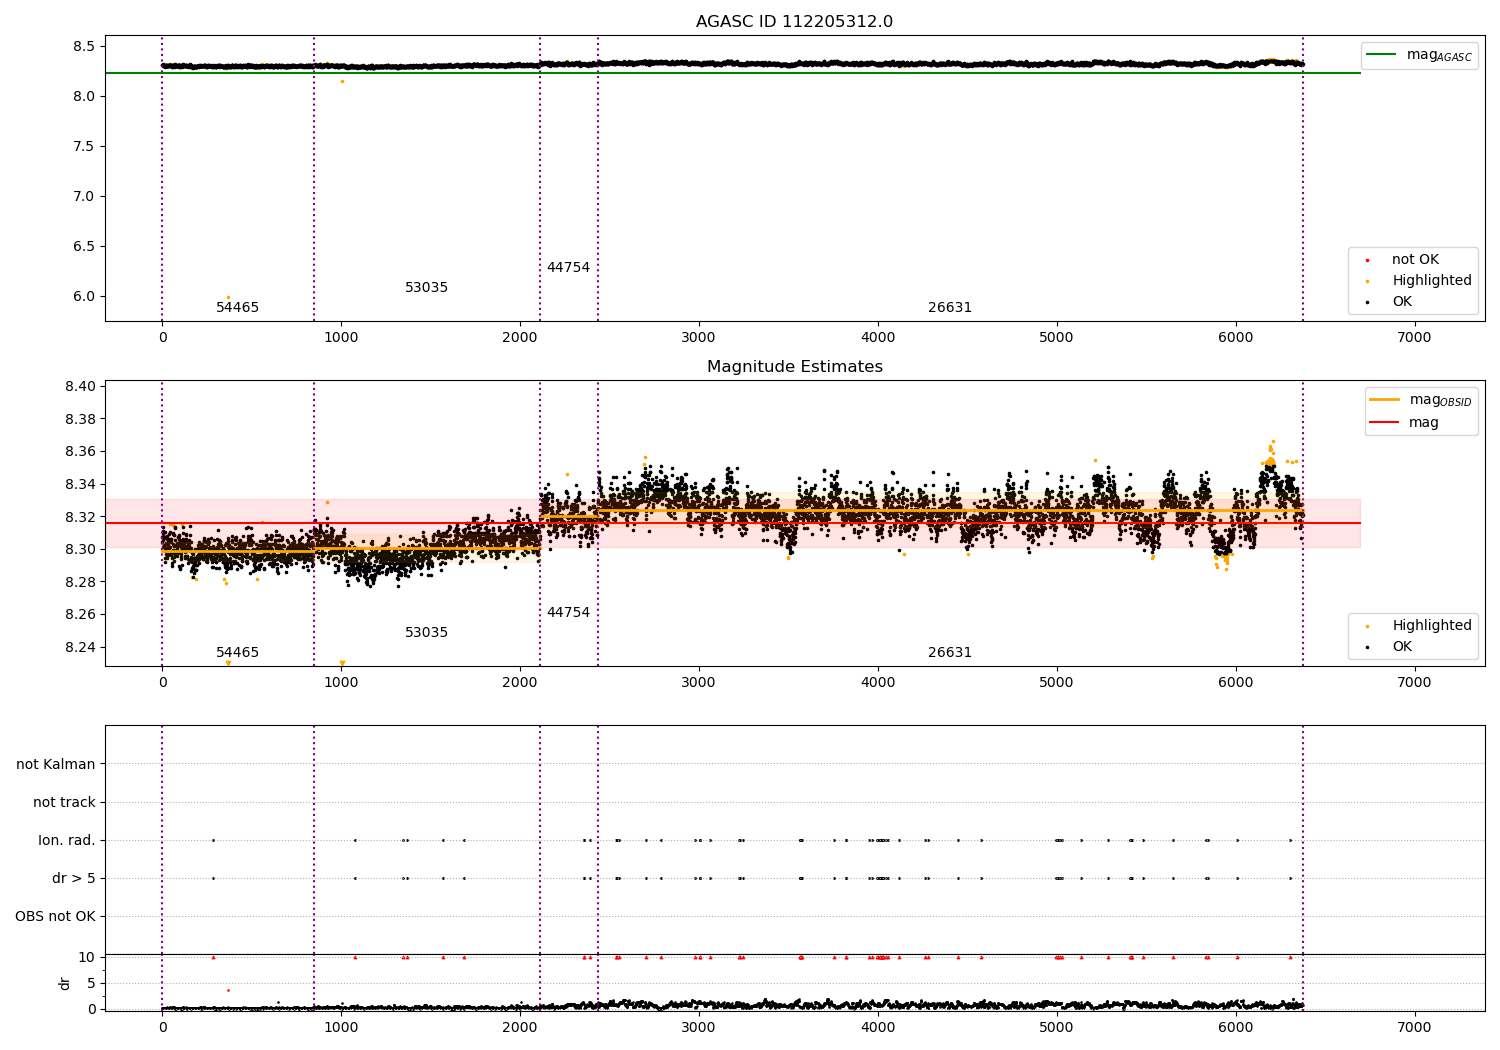1500x1050 pixels.
Task: Click lone red dot near dr 3.5
Action: (x=228, y=990)
